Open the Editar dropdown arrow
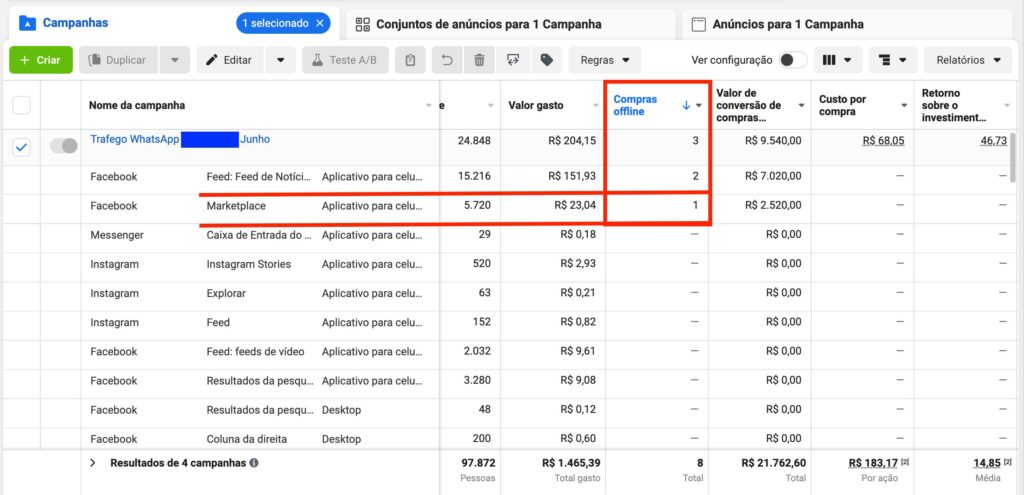Viewport: 1024px width, 495px height. point(280,60)
